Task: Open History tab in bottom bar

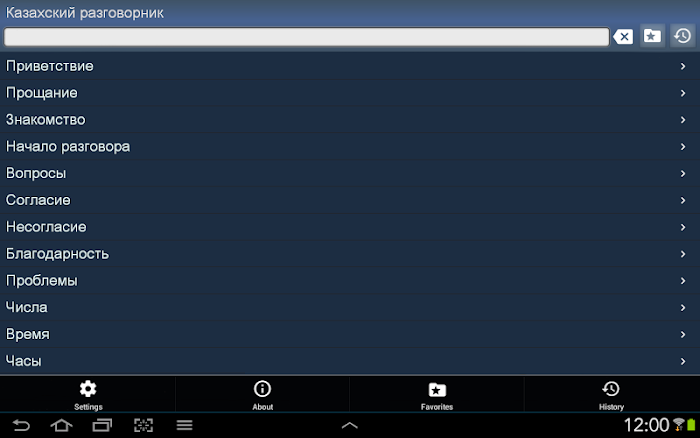Action: coord(611,395)
